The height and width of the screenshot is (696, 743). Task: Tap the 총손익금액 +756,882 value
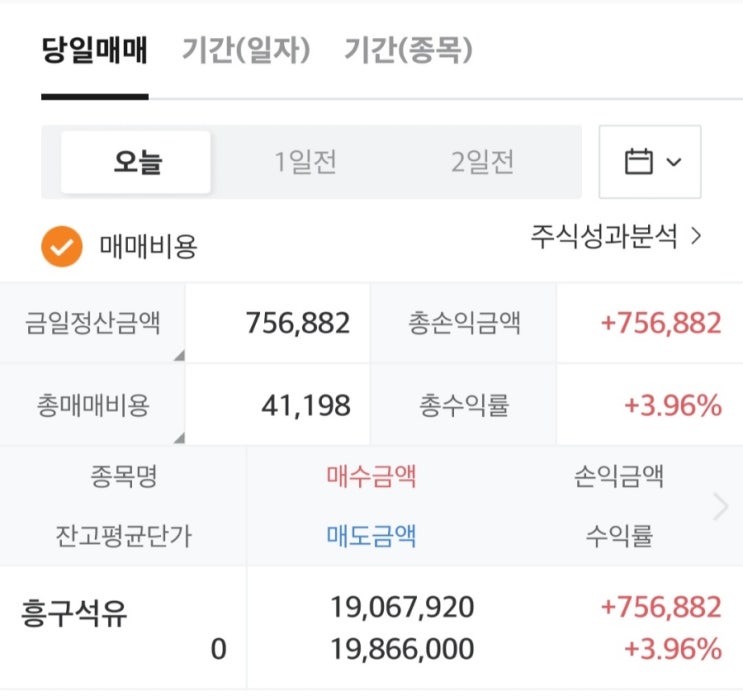coord(660,323)
